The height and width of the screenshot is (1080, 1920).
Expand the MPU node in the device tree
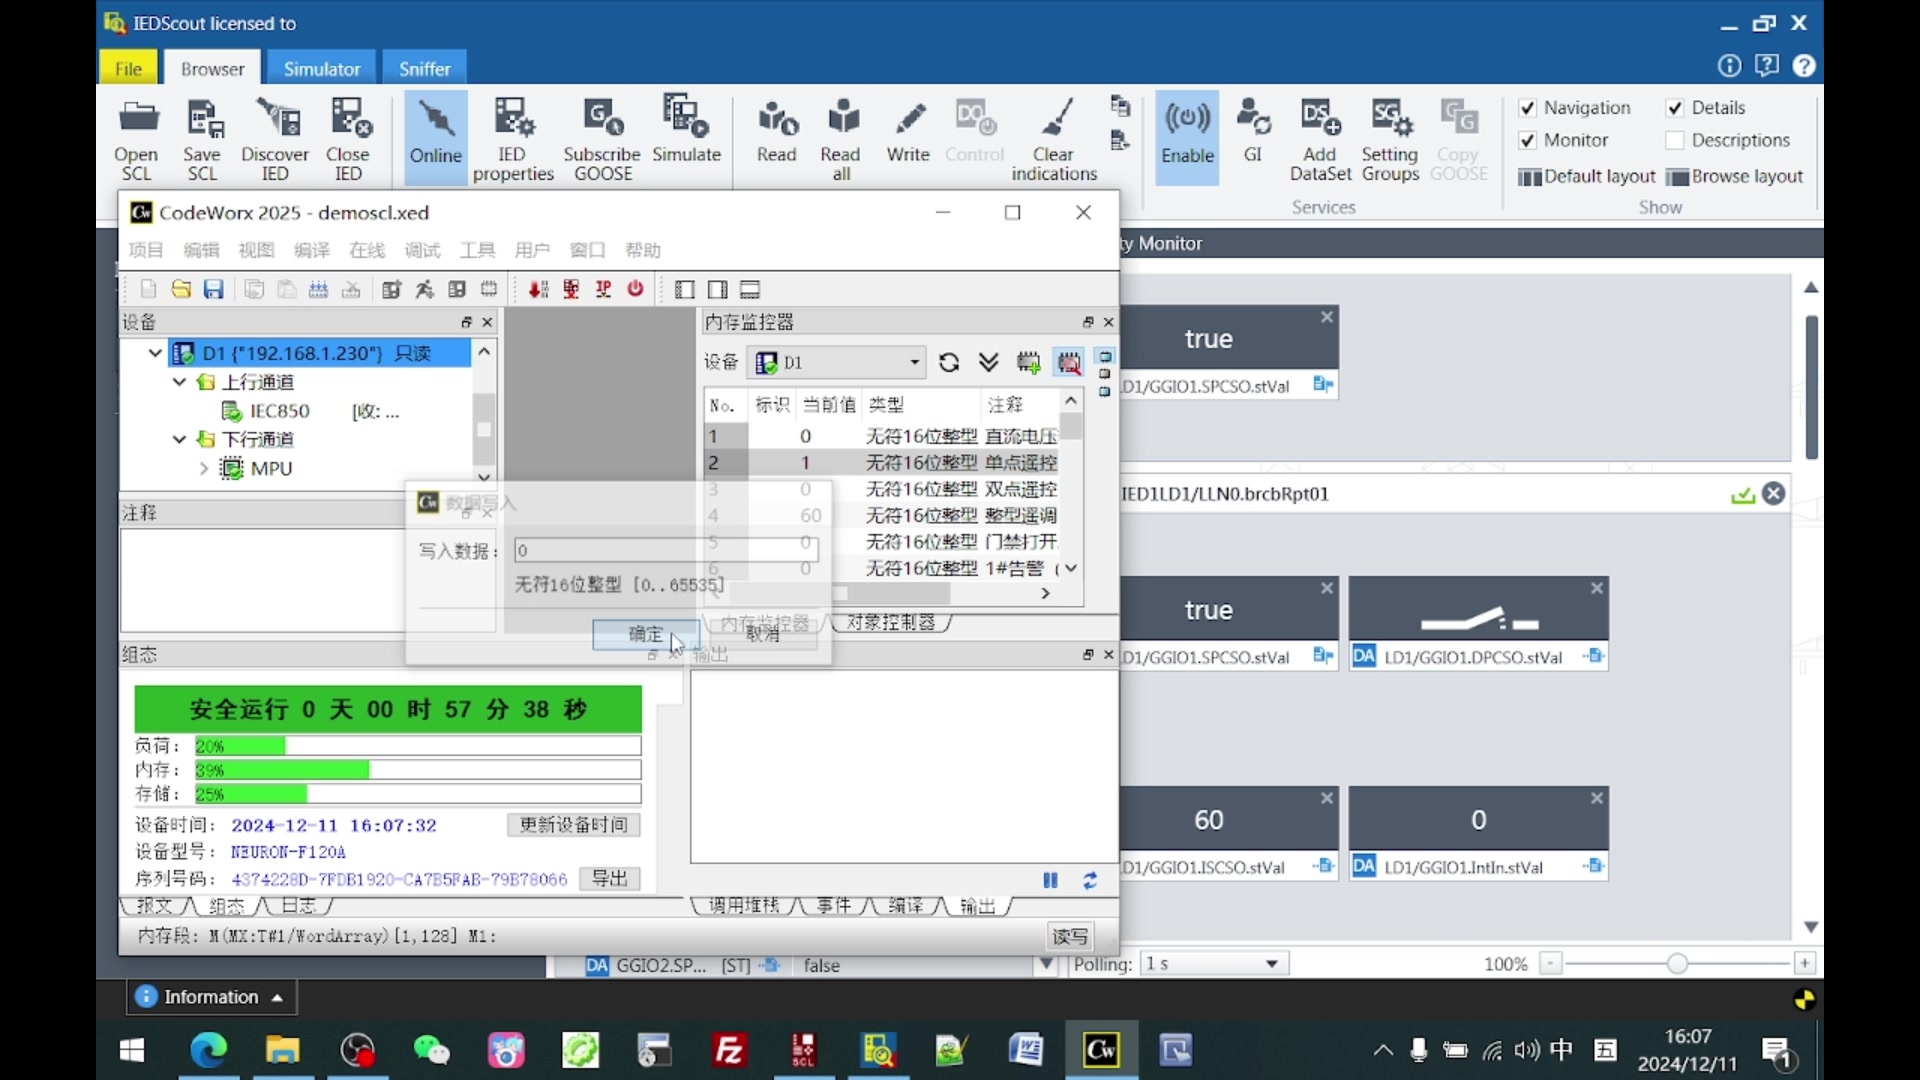pos(203,468)
